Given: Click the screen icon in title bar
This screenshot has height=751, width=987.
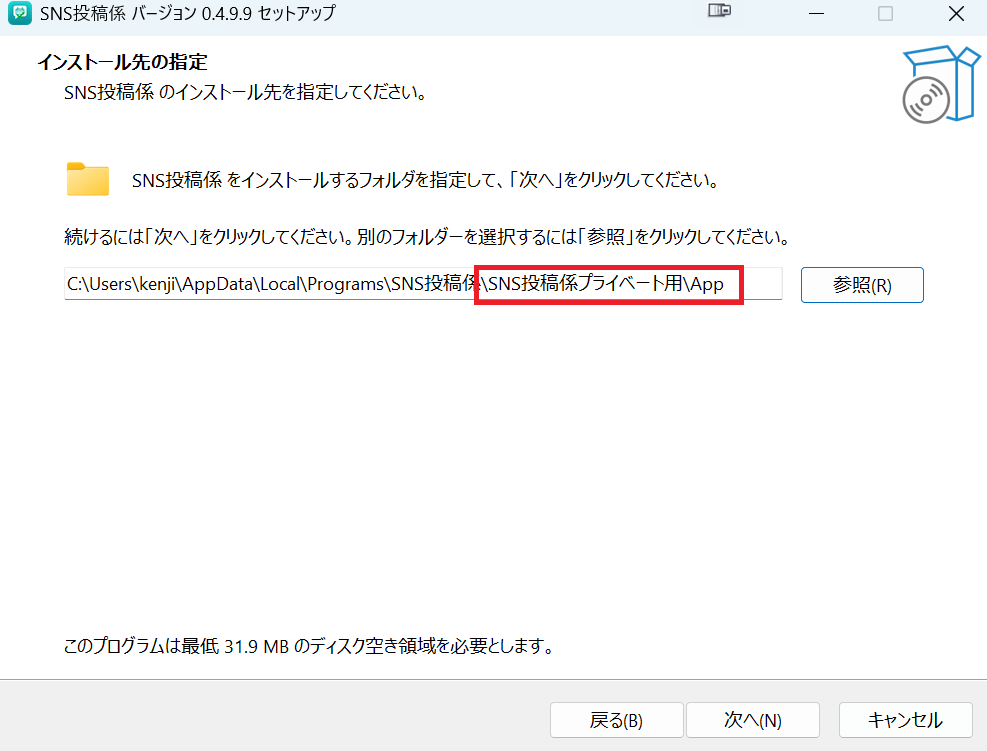Looking at the screenshot, I should click(x=719, y=11).
